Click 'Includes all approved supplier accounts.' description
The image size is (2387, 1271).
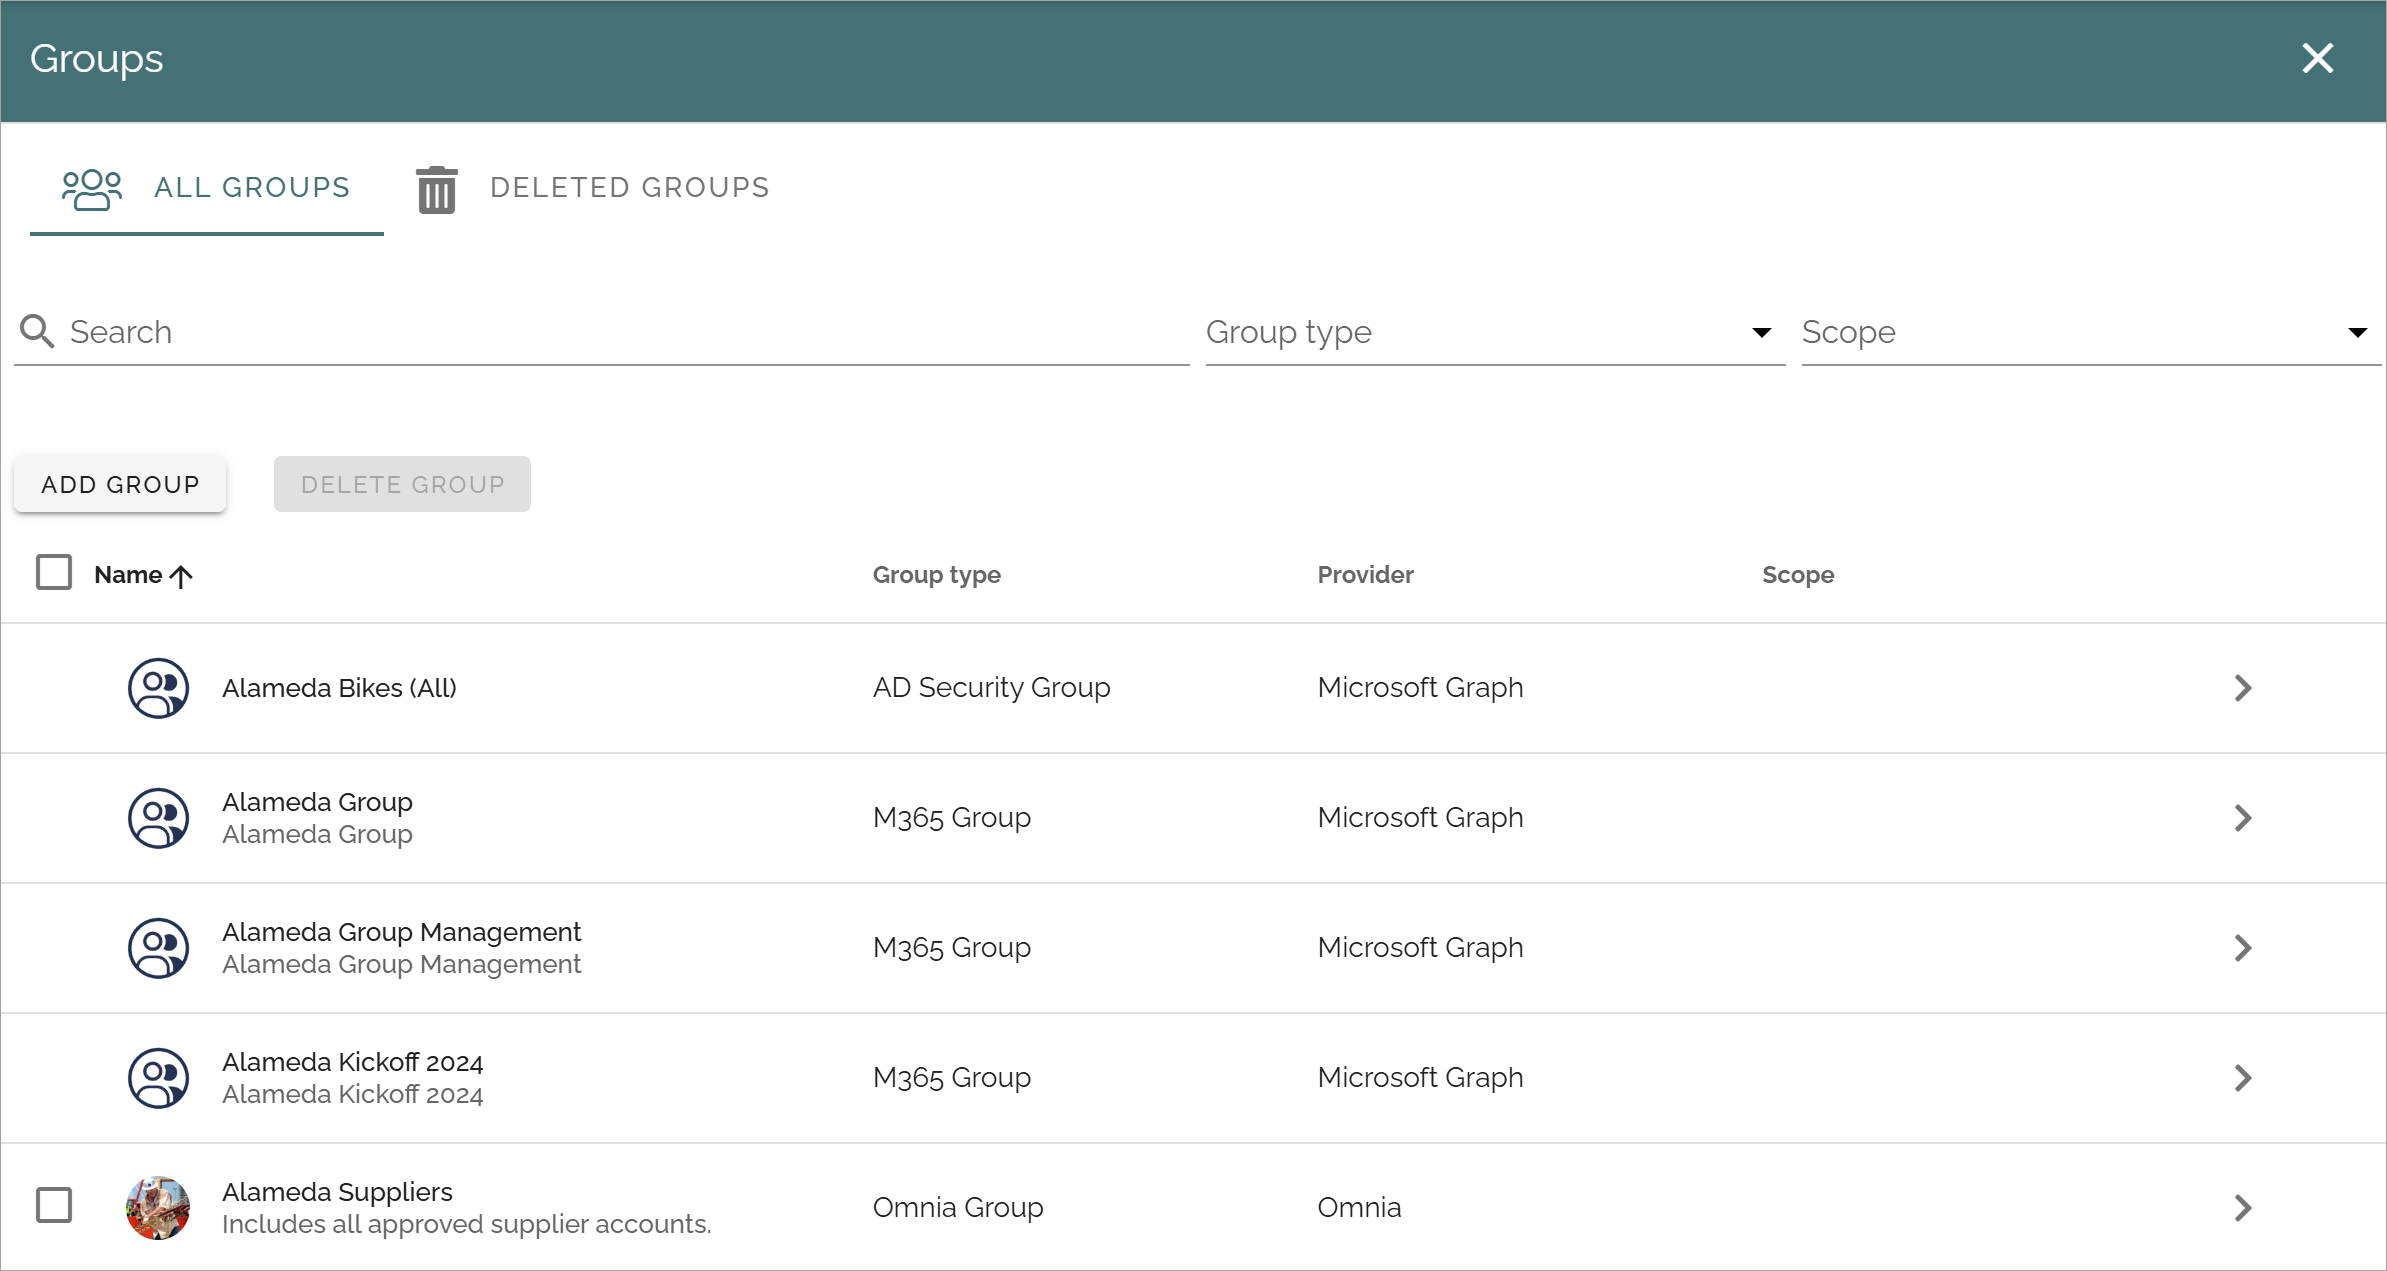pos(467,1224)
